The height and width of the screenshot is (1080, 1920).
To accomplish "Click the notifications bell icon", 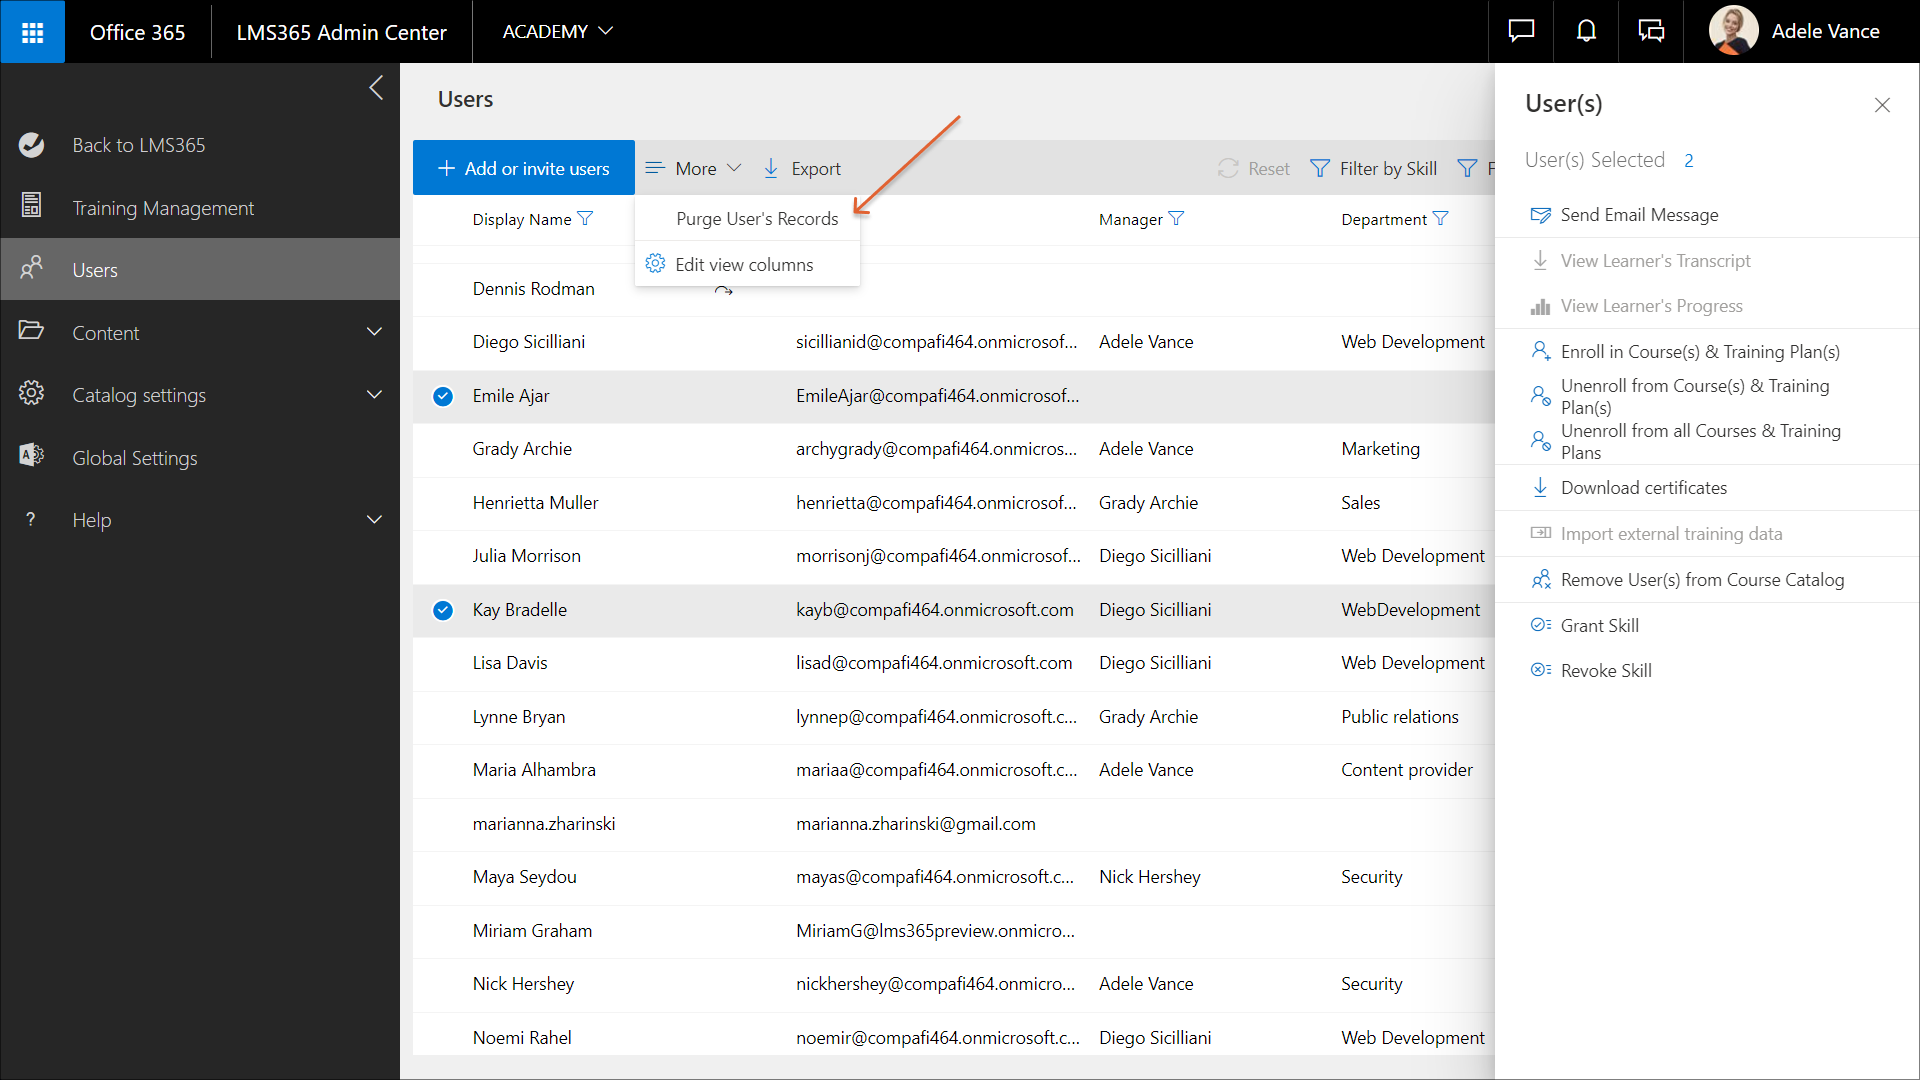I will point(1586,32).
